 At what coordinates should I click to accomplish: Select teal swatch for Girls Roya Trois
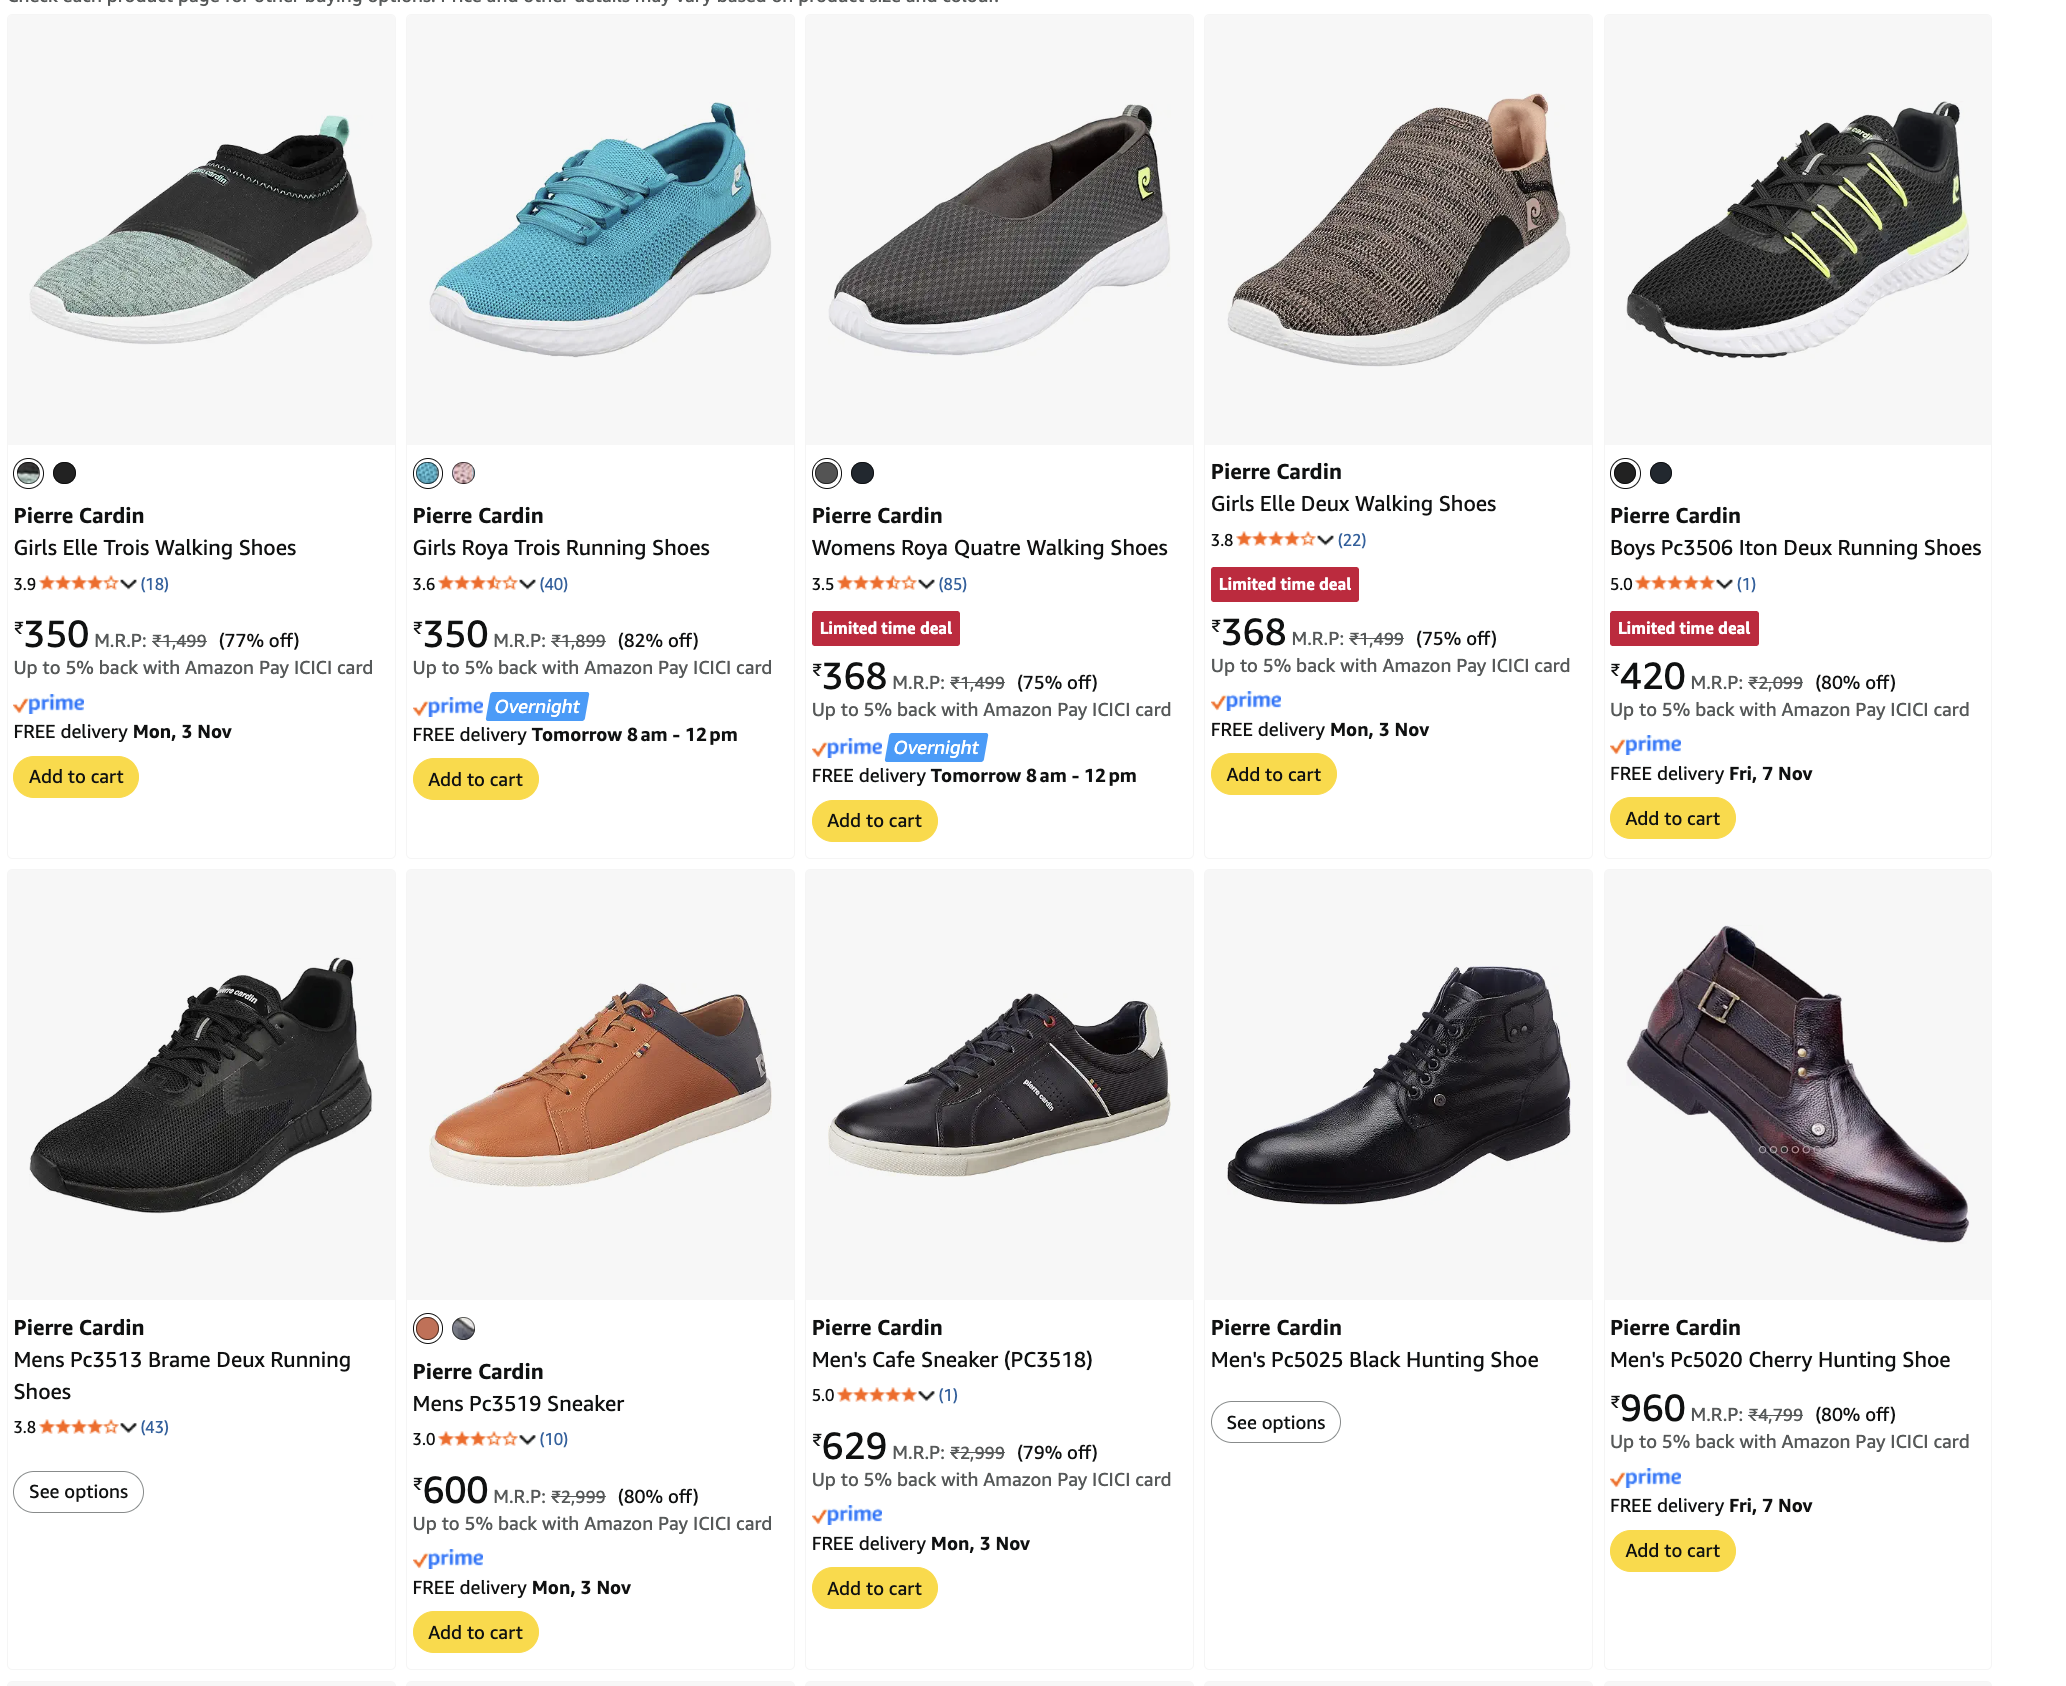point(427,473)
